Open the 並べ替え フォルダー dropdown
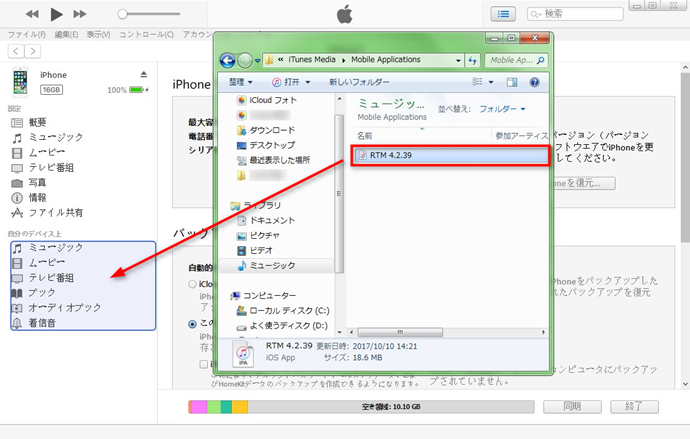This screenshot has width=690, height=439. coord(502,109)
